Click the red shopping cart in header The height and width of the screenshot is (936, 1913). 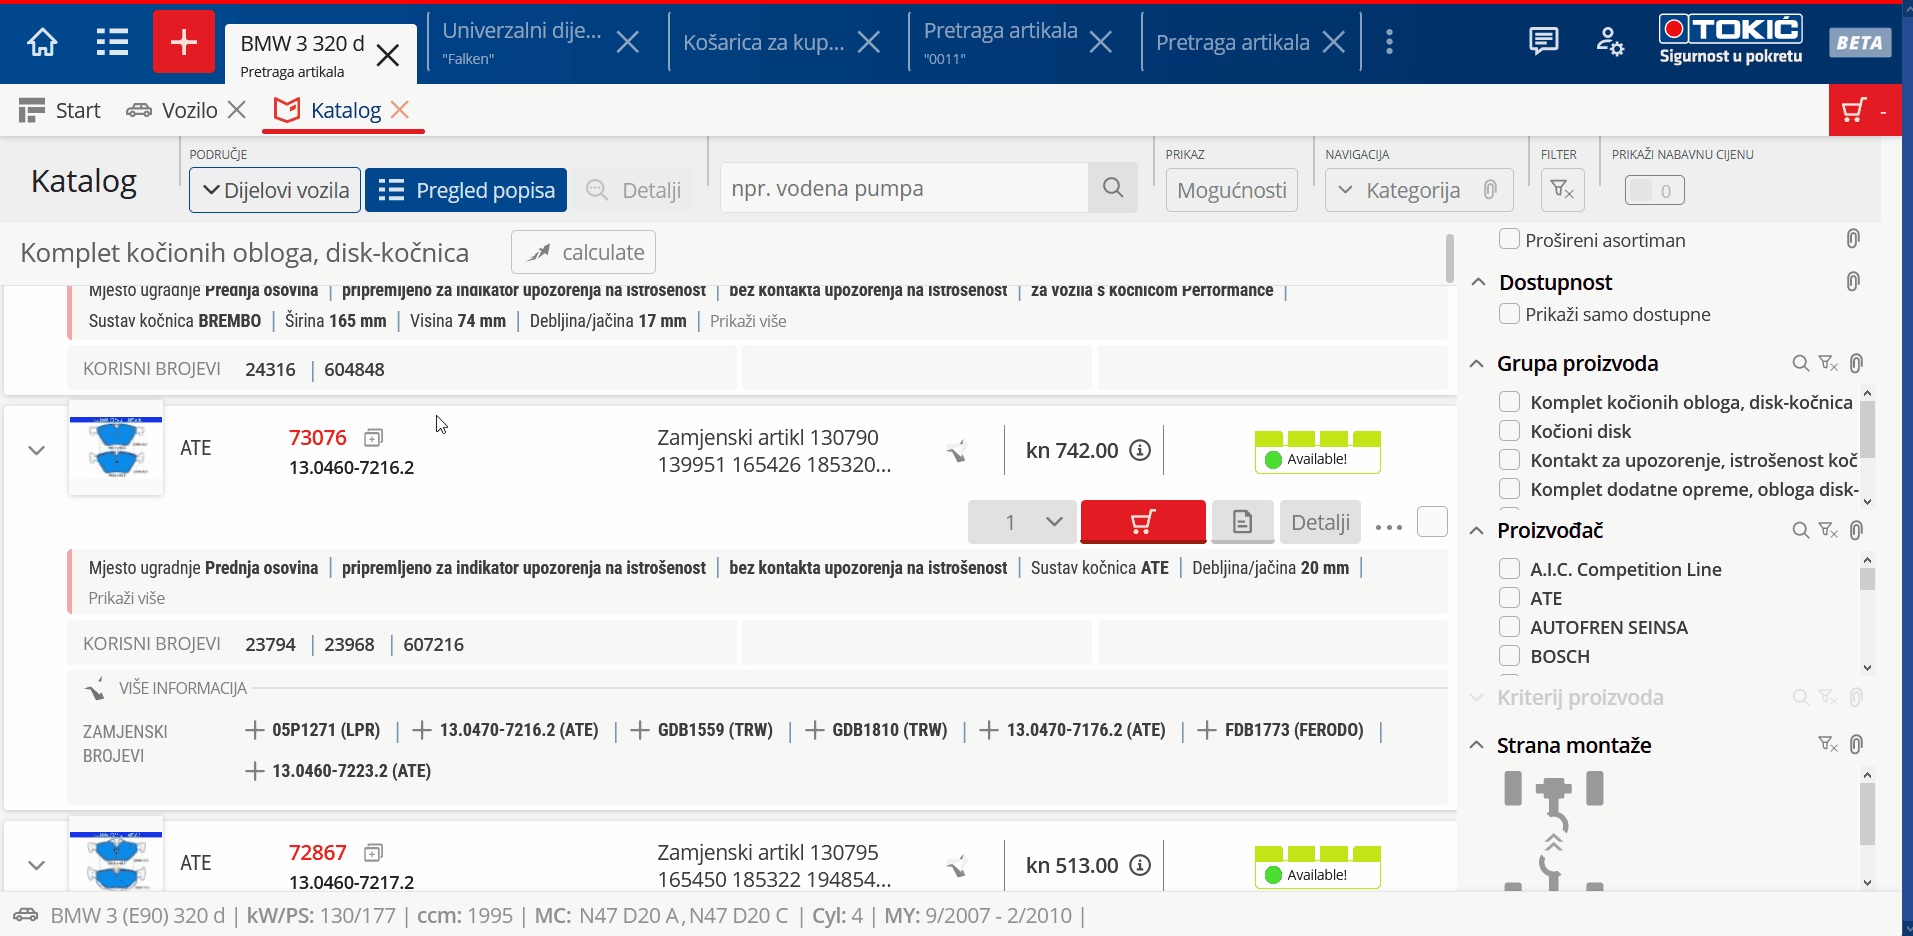(1855, 111)
